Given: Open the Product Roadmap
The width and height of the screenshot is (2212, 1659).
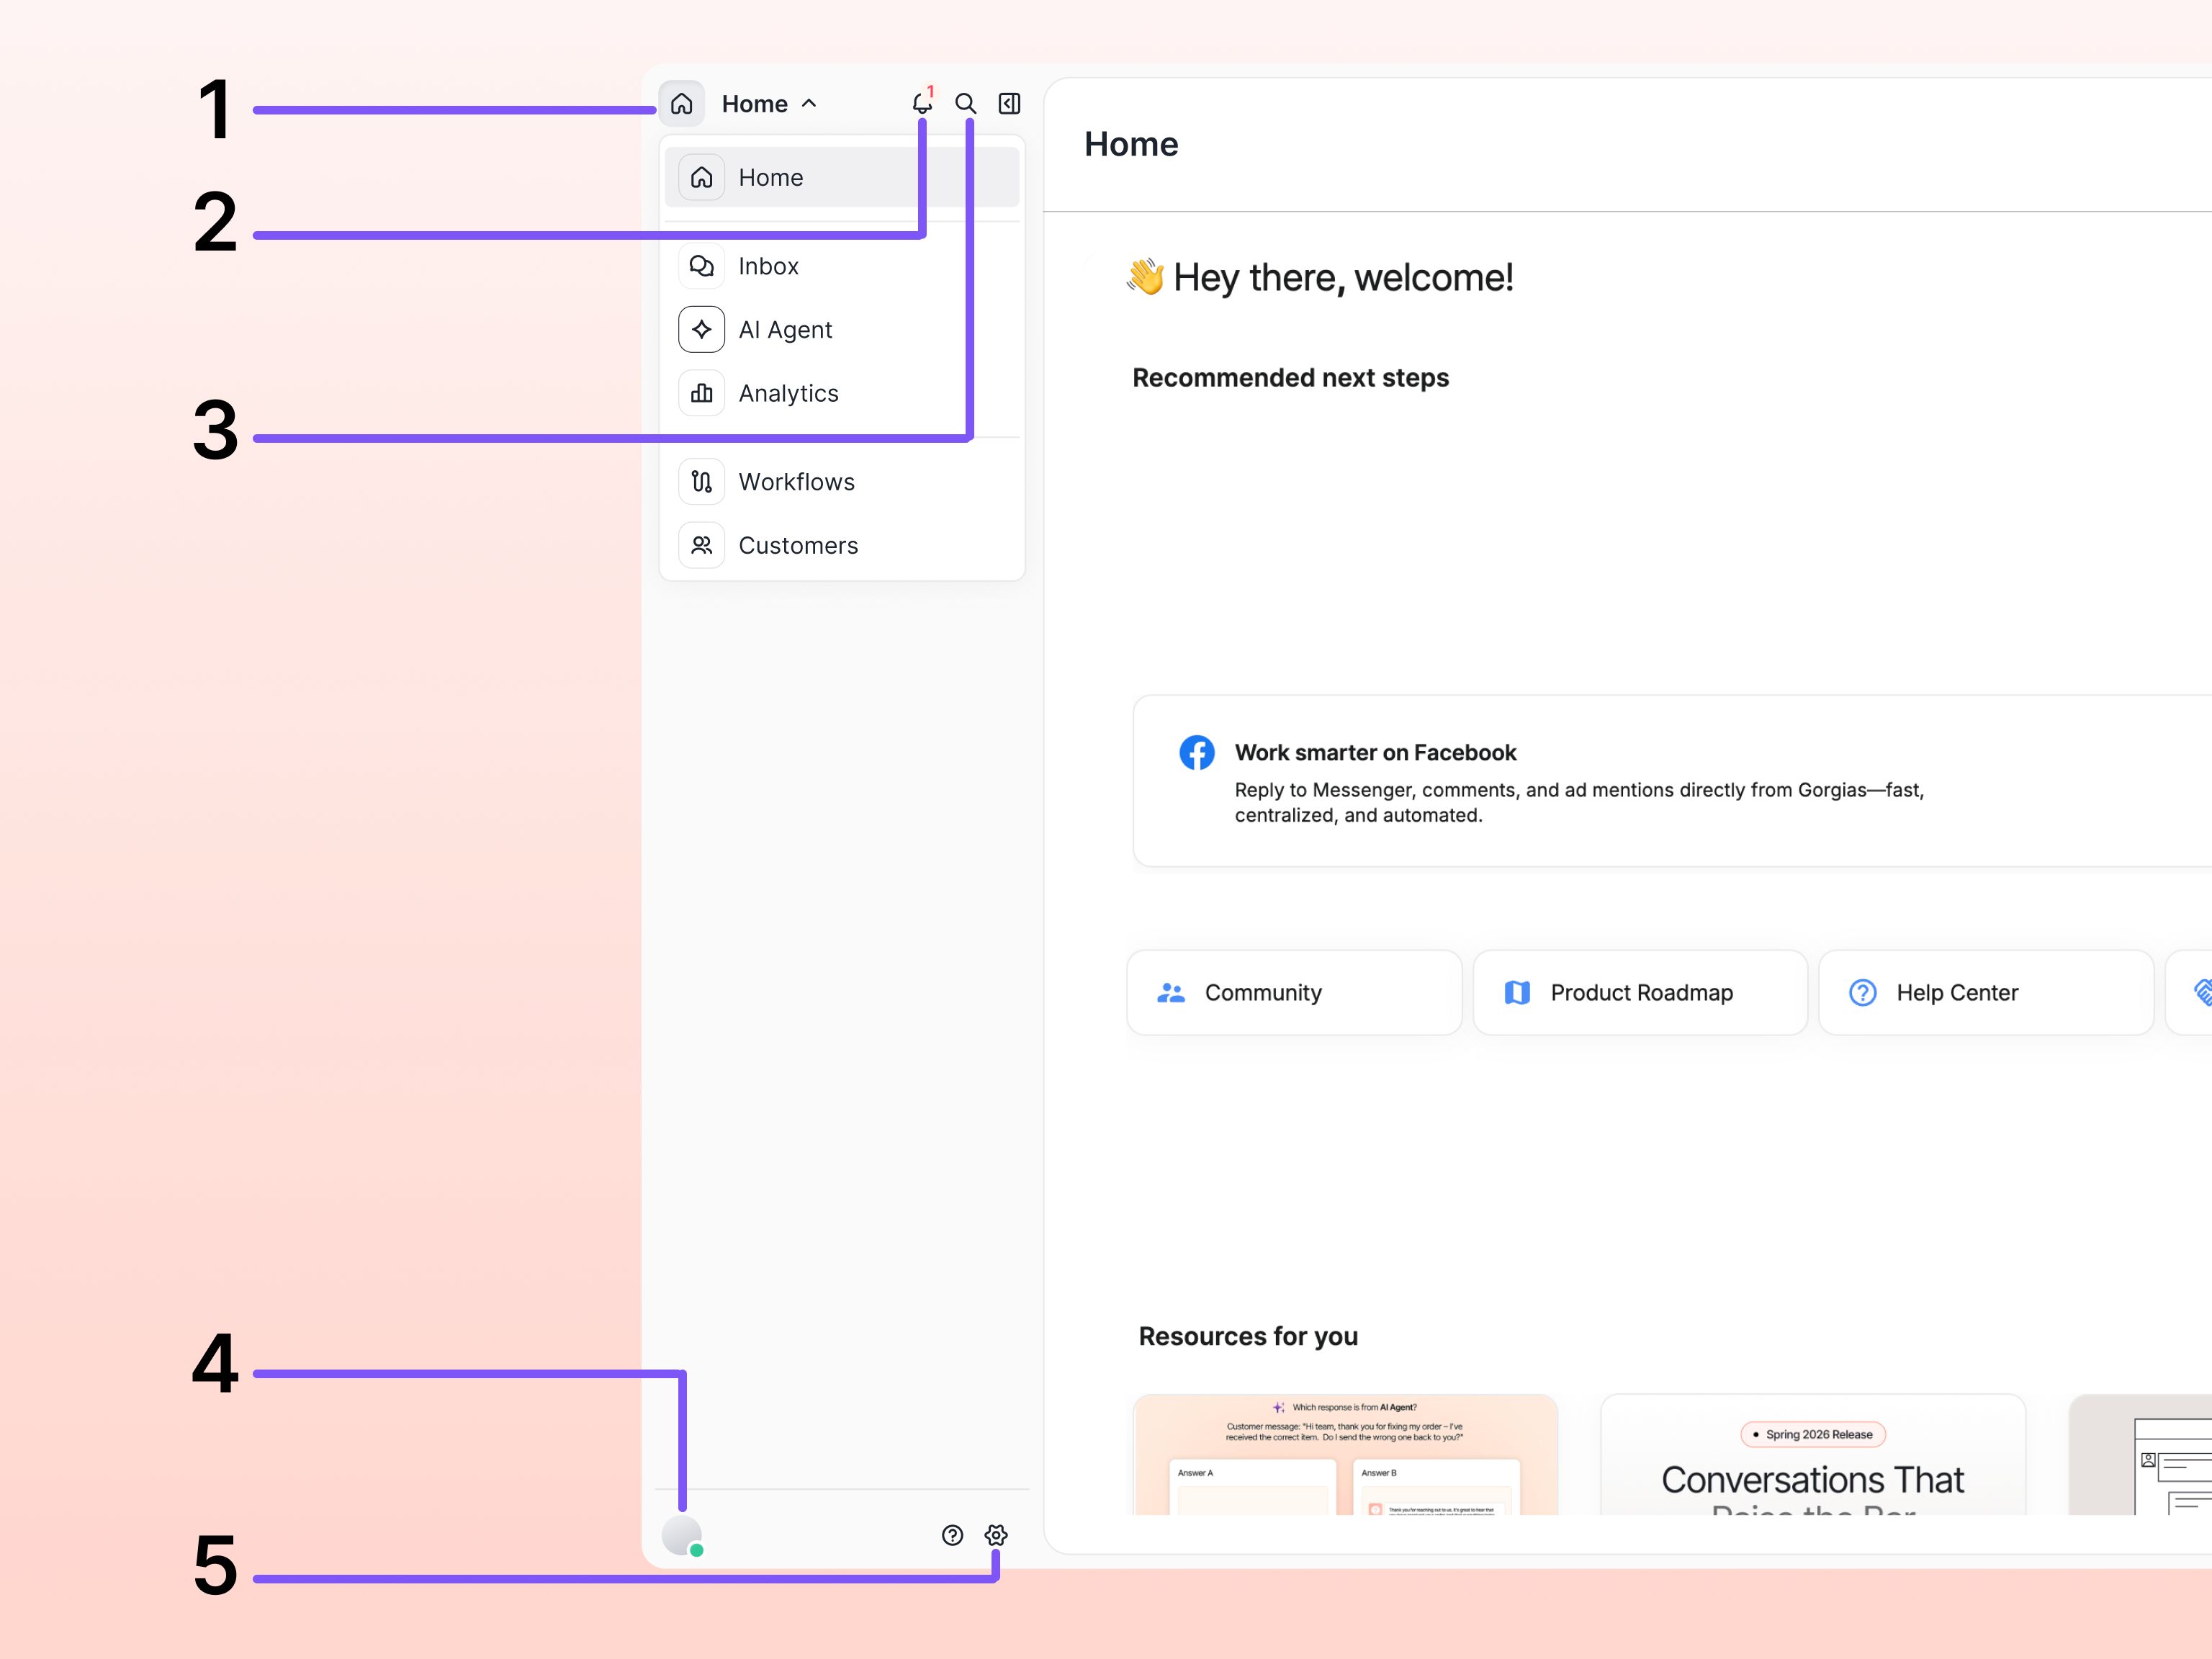Looking at the screenshot, I should tap(1640, 992).
